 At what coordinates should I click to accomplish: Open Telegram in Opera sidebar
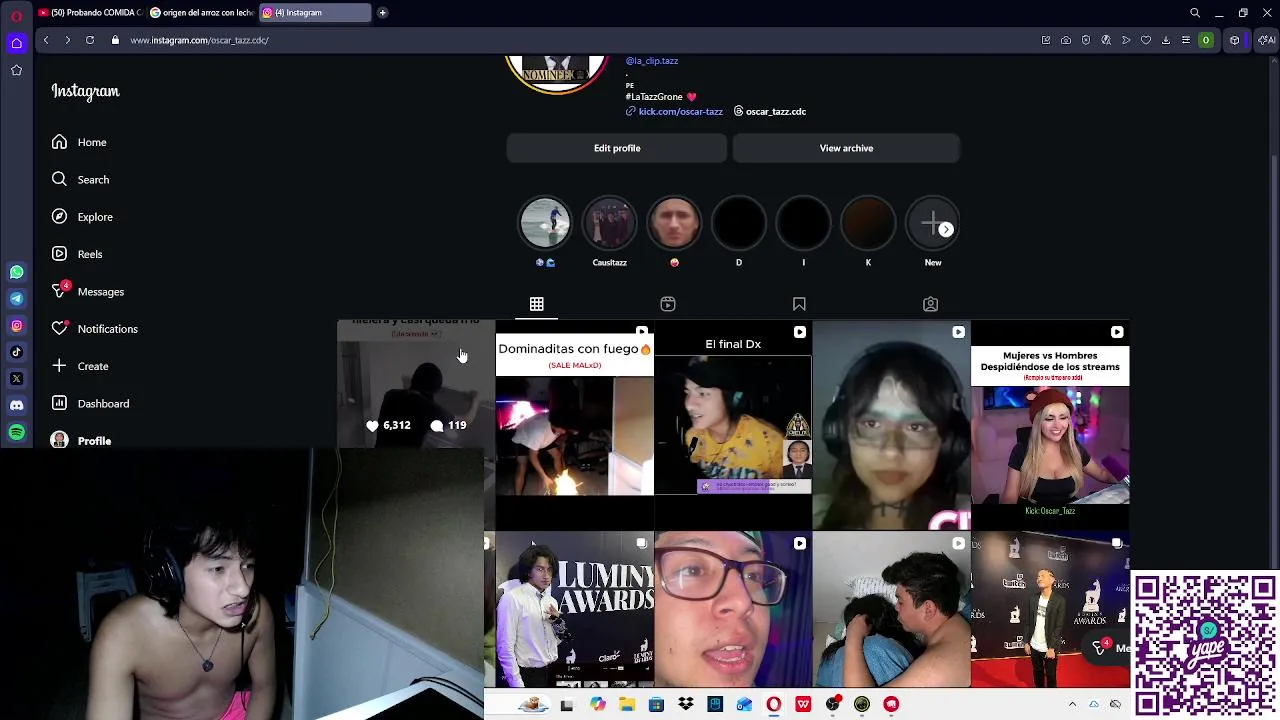16,298
